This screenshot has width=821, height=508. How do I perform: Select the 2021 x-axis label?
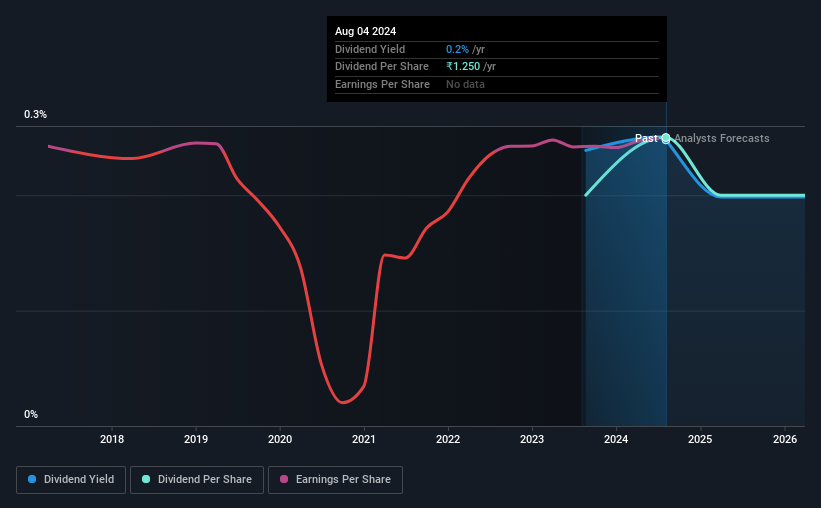coord(364,439)
